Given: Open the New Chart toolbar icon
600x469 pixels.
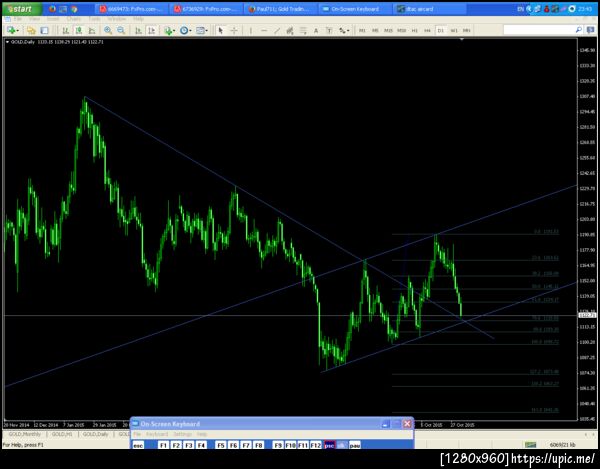Looking at the screenshot, I should tap(13, 30).
